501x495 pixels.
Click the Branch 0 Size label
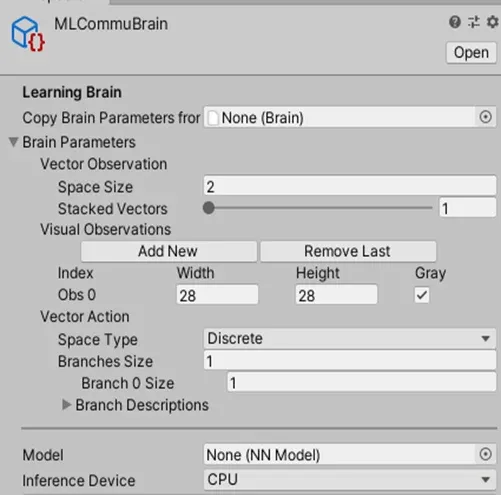tap(128, 383)
